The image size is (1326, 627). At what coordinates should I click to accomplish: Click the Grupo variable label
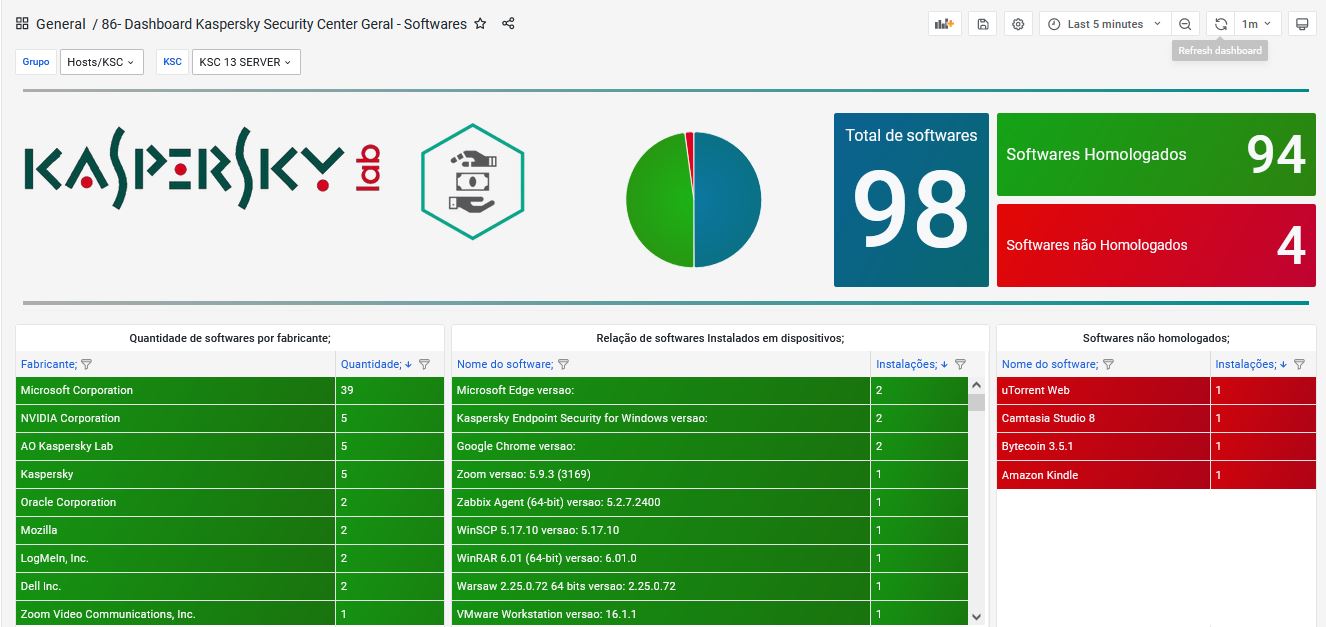(x=36, y=62)
